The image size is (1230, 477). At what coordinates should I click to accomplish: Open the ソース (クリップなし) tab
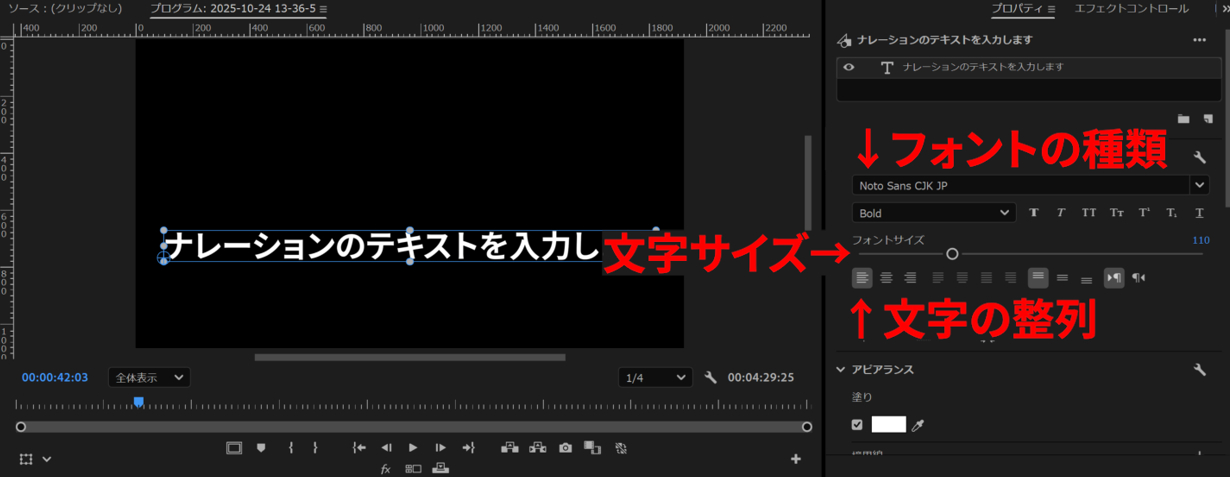[65, 8]
